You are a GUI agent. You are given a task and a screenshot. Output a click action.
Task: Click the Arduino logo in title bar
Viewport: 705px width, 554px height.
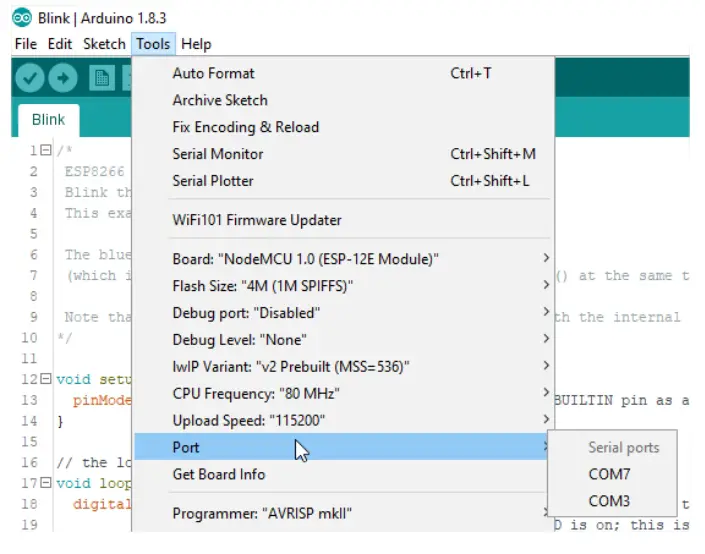22,18
